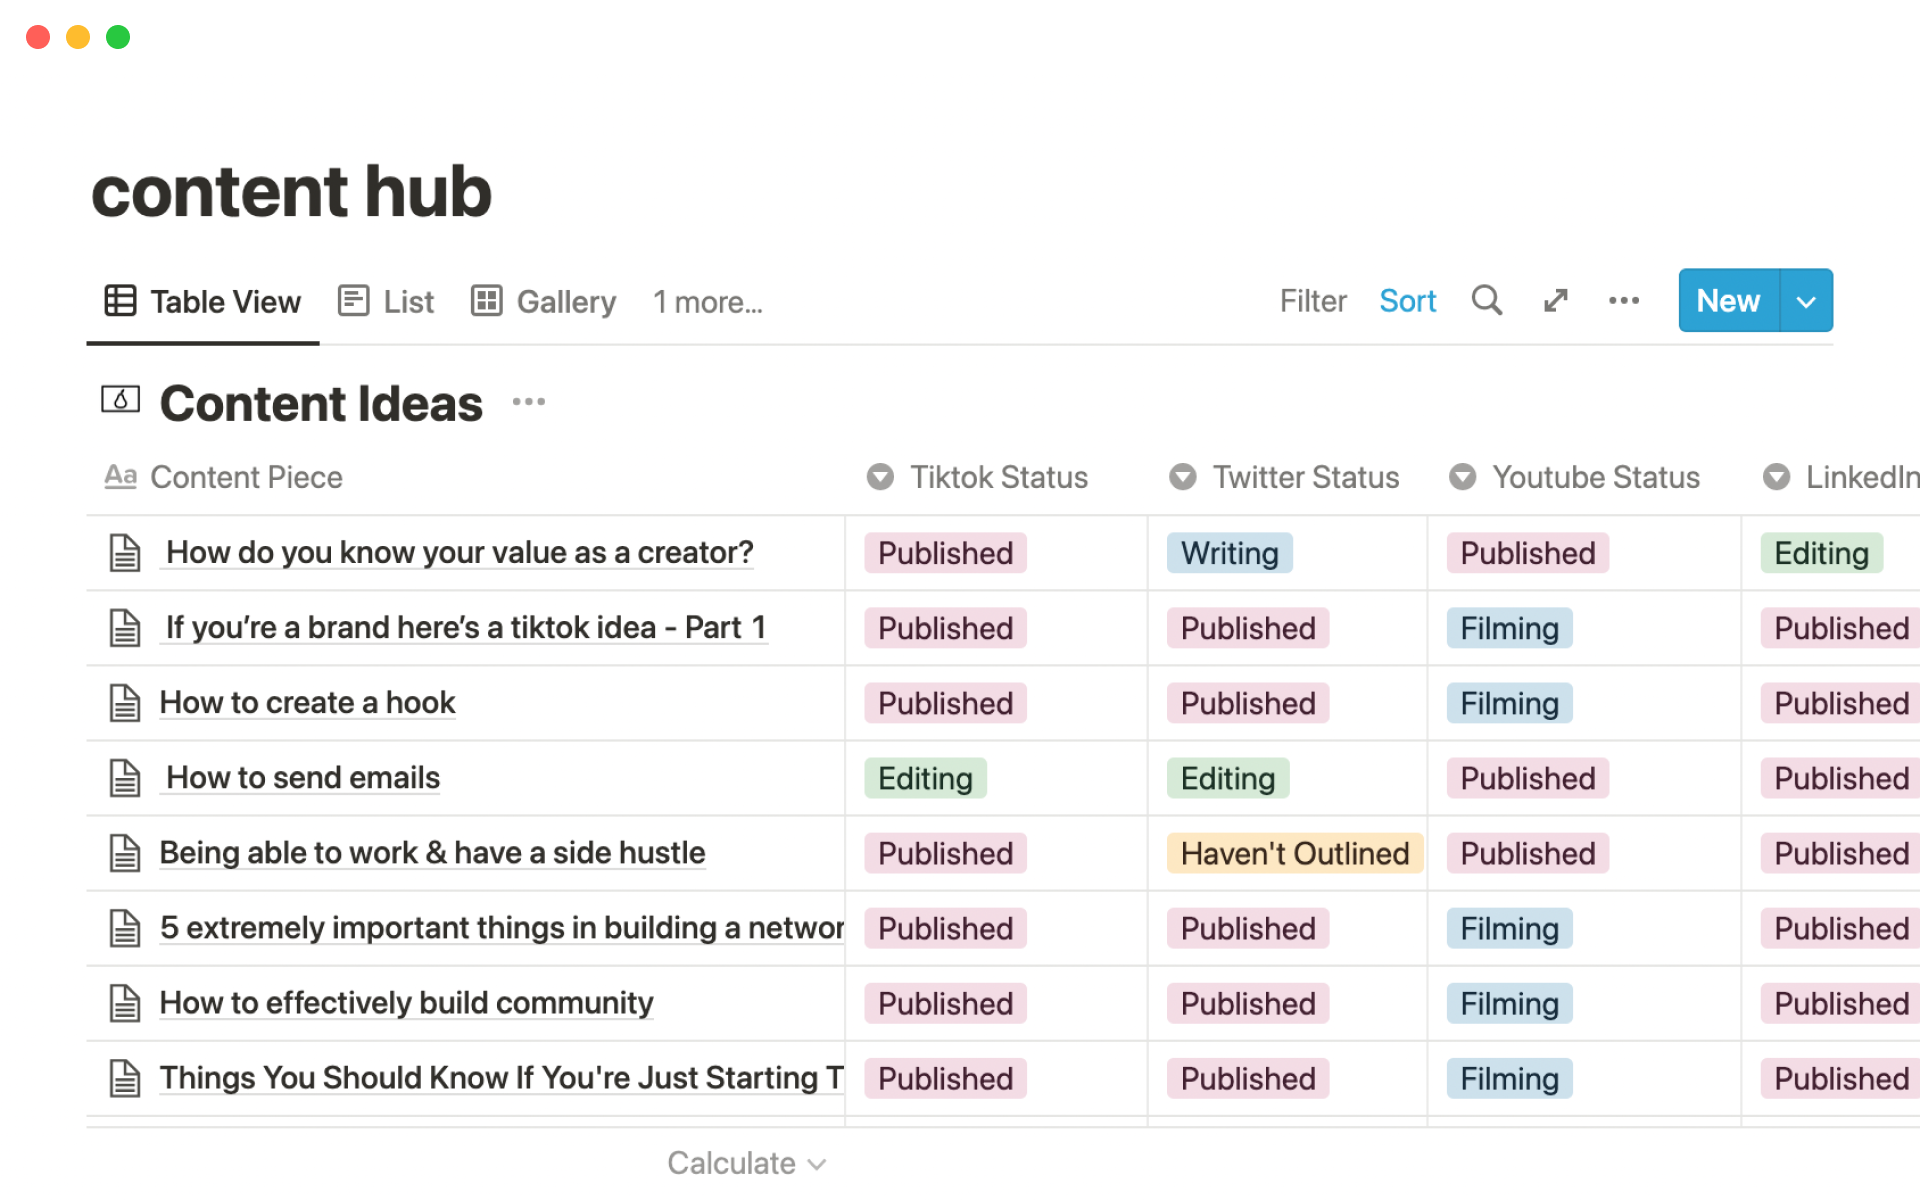
Task: Click the Tiktok Status select-property icon
Action: pyautogui.click(x=880, y=477)
